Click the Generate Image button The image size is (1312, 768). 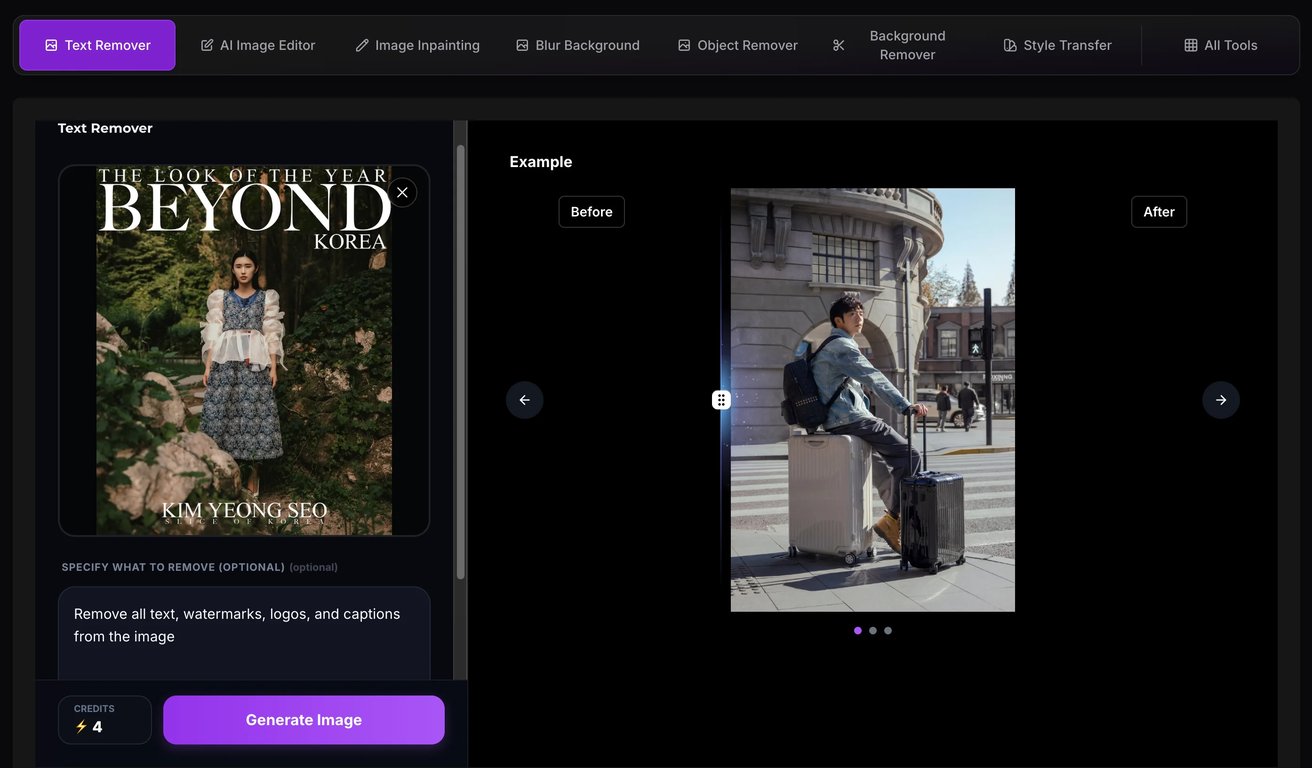click(x=304, y=720)
